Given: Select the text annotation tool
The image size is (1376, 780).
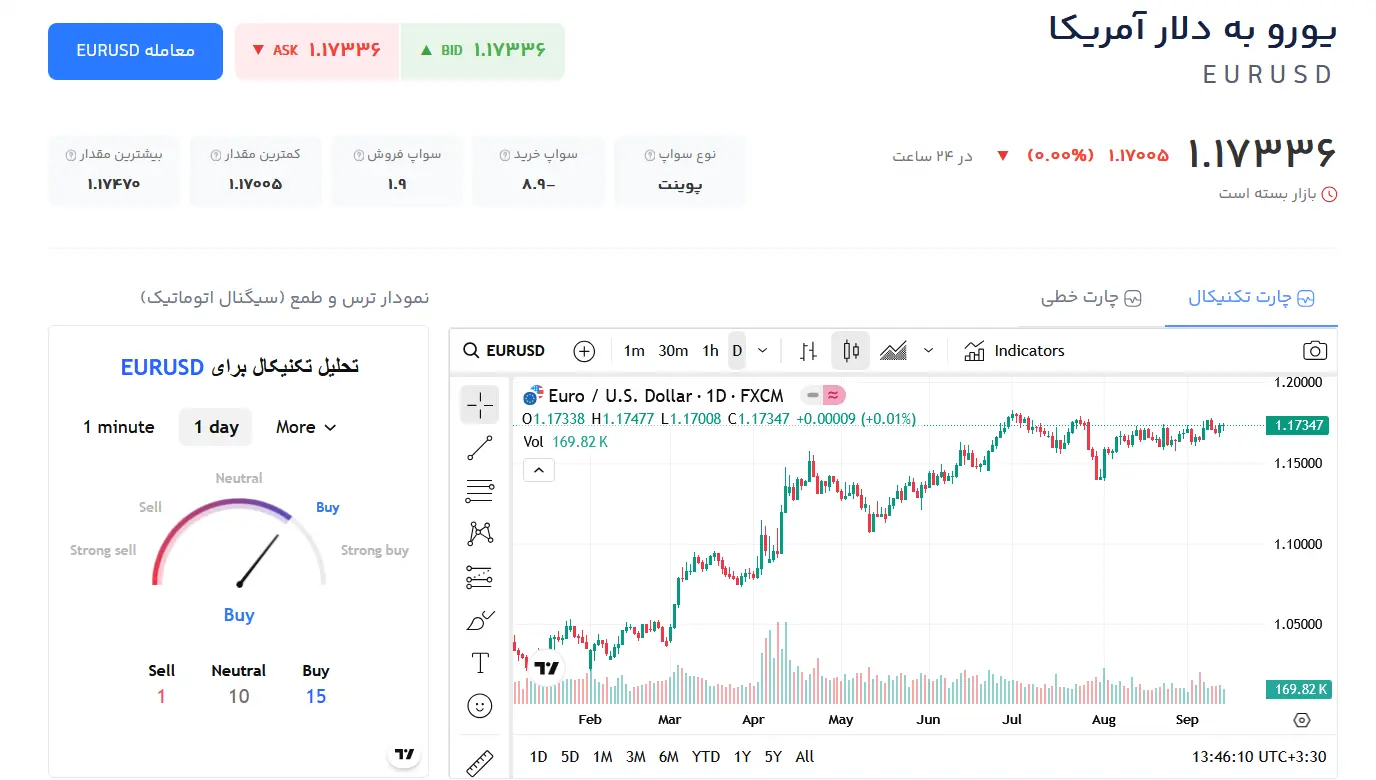Looking at the screenshot, I should click(x=480, y=663).
